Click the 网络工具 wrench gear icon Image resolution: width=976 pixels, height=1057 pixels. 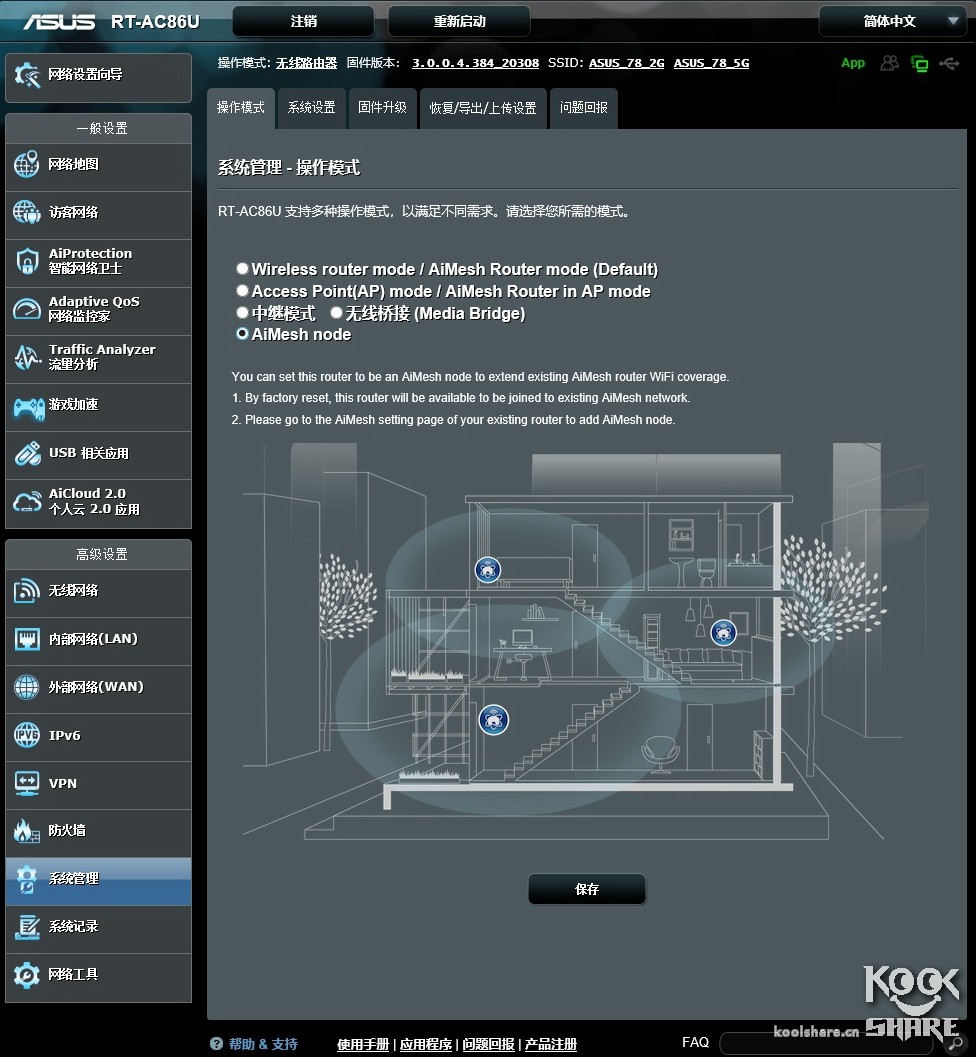(x=27, y=975)
